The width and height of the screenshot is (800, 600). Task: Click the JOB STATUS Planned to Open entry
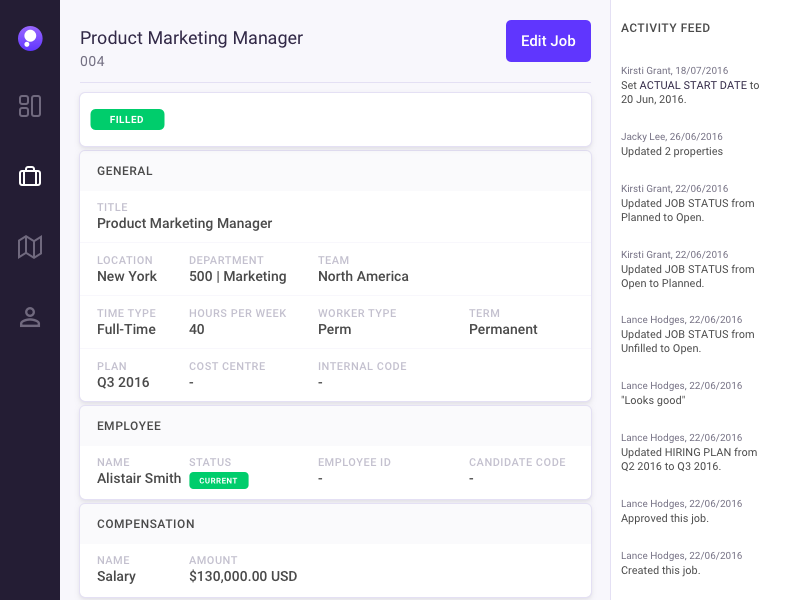tap(688, 203)
